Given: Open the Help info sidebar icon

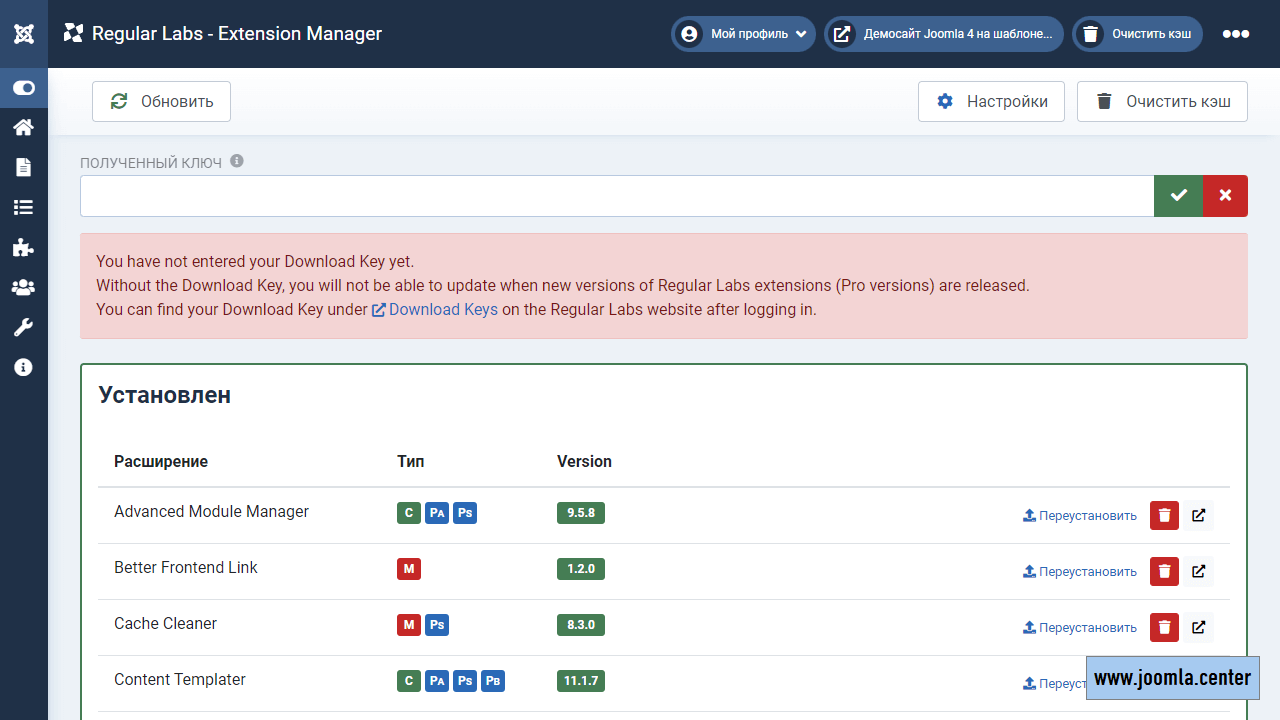Looking at the screenshot, I should (x=23, y=367).
